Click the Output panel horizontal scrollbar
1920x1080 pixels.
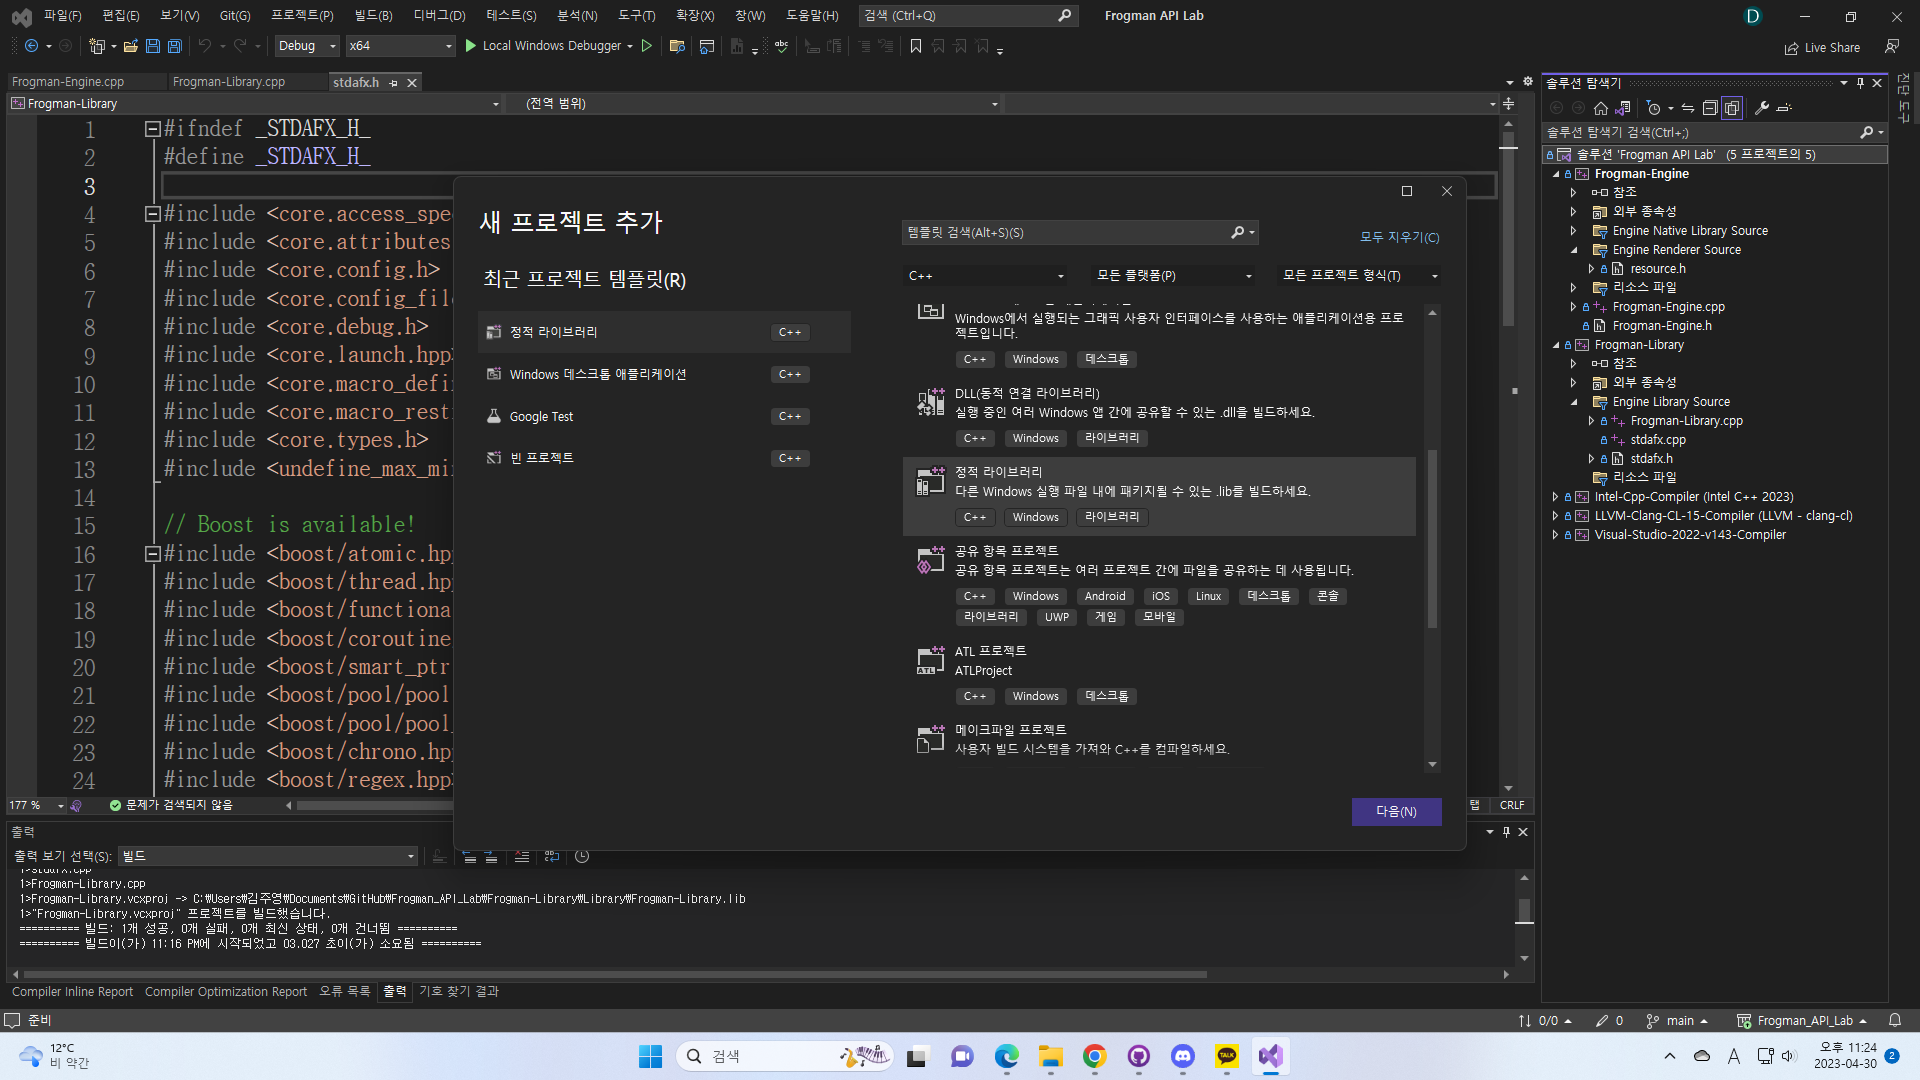point(615,974)
